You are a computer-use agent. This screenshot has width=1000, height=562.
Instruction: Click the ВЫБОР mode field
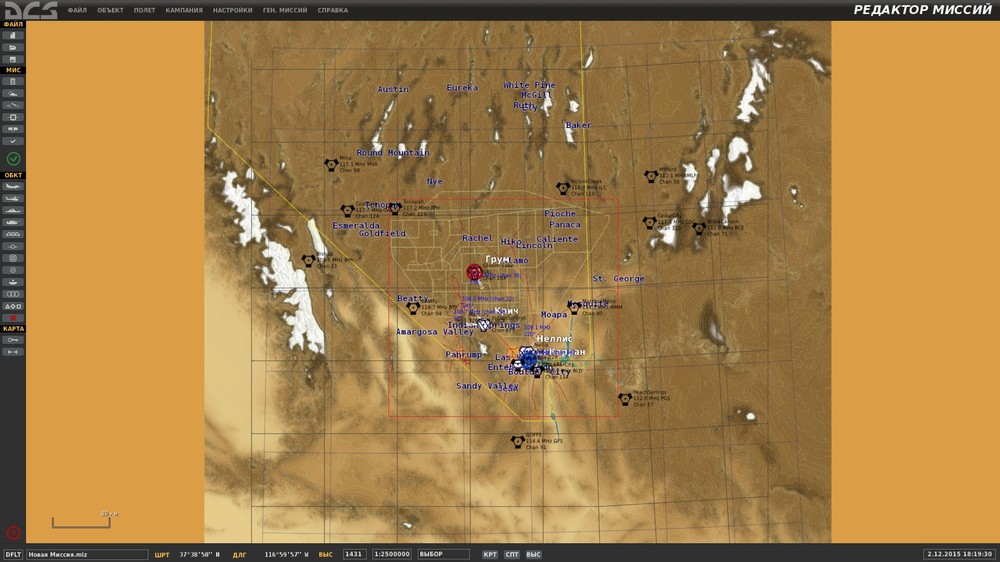[x=443, y=554]
